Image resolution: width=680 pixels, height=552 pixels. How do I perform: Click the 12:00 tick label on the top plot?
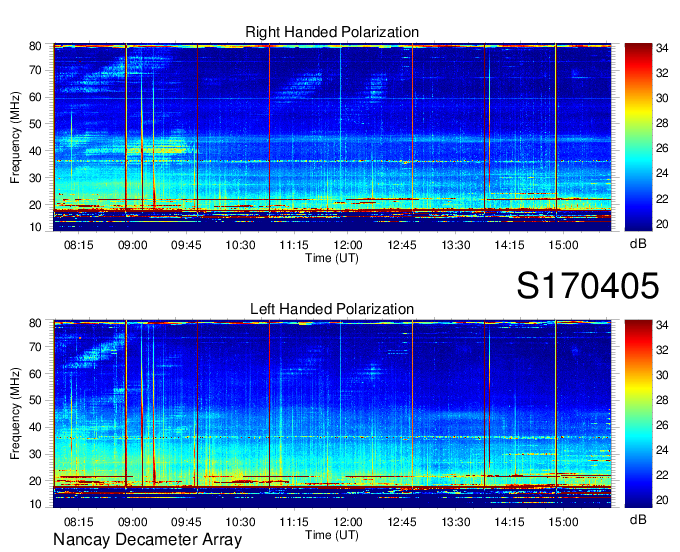348,245
